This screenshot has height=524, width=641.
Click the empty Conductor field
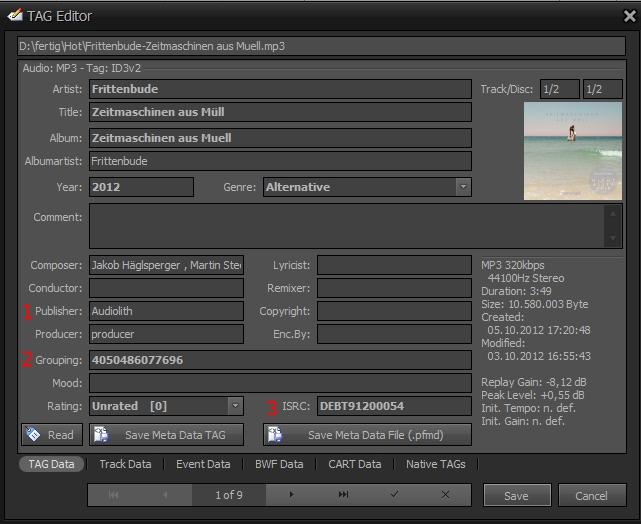[166, 288]
